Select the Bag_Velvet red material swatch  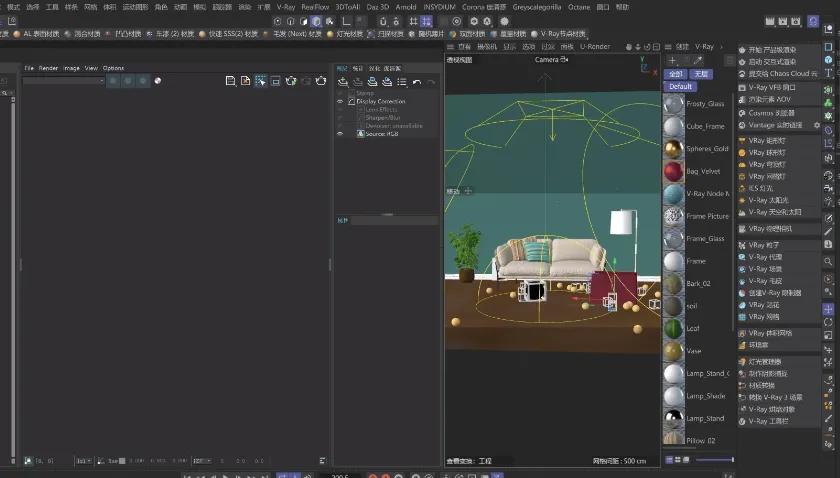(674, 171)
